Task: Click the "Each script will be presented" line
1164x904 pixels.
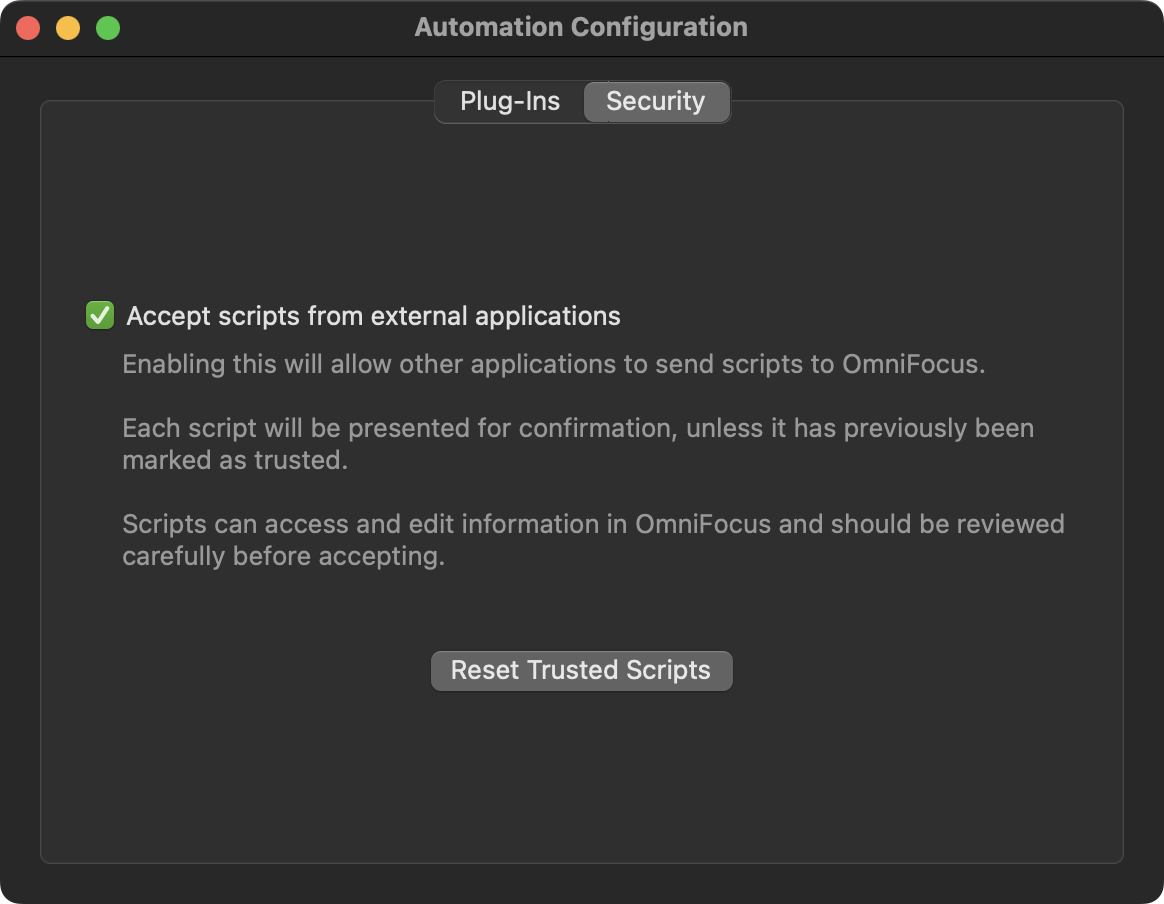Action: tap(577, 428)
